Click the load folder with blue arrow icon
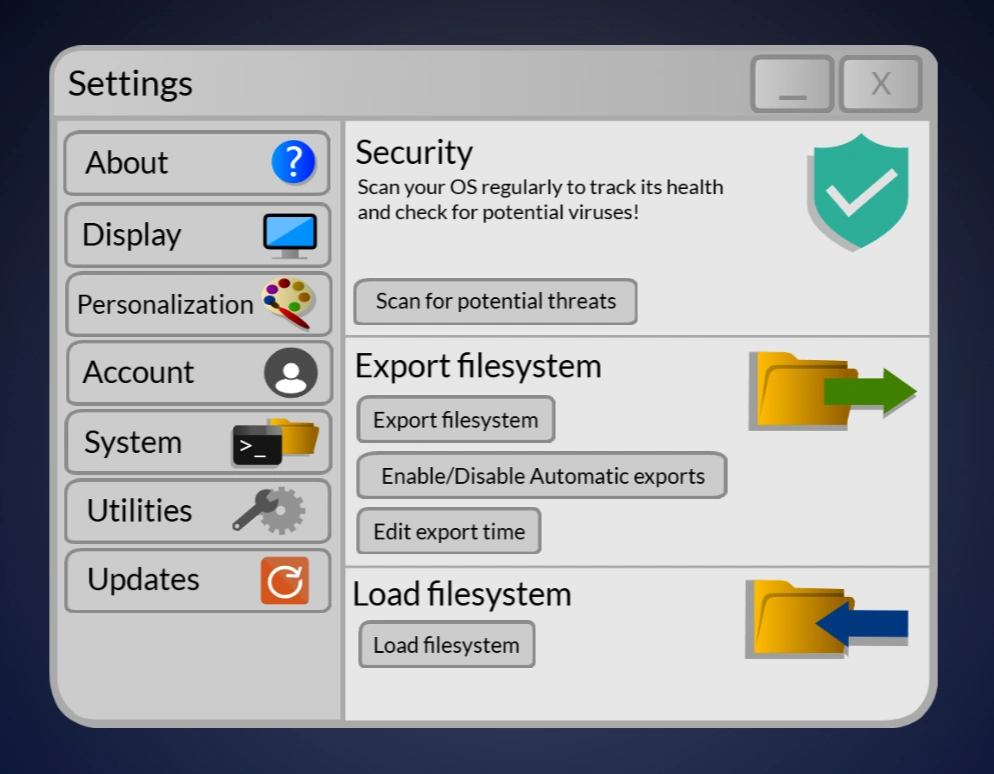 (x=825, y=620)
